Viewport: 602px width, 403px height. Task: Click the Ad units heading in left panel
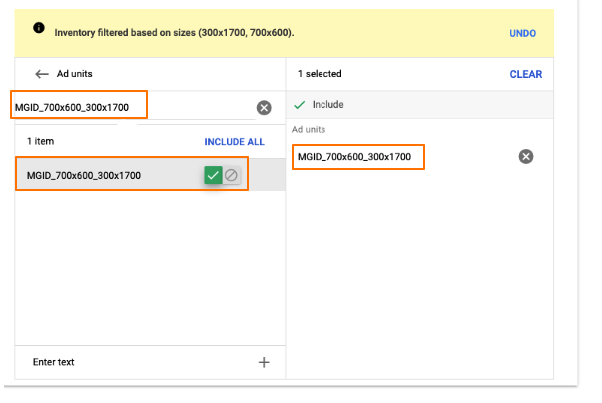click(x=73, y=74)
